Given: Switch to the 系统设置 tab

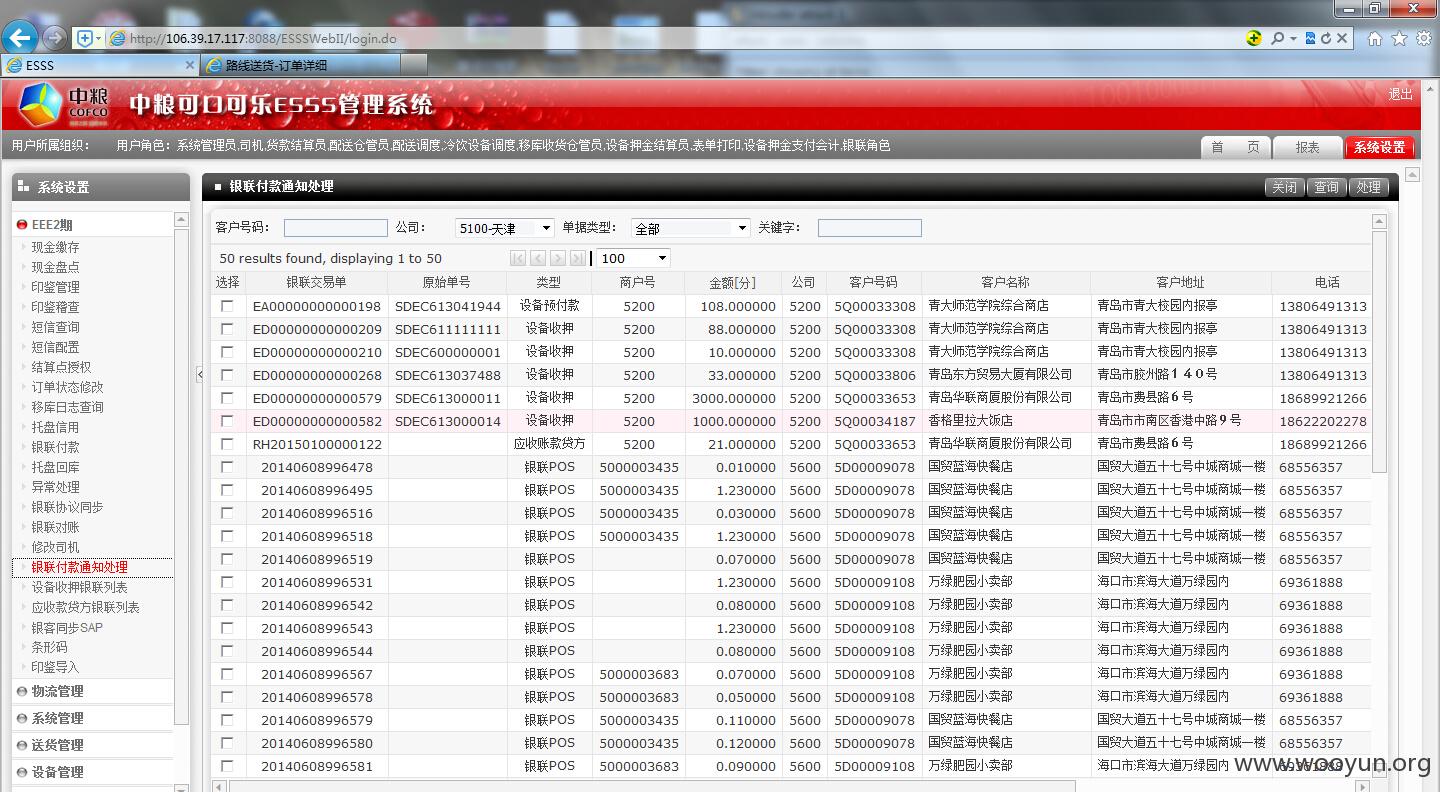Looking at the screenshot, I should (1379, 147).
